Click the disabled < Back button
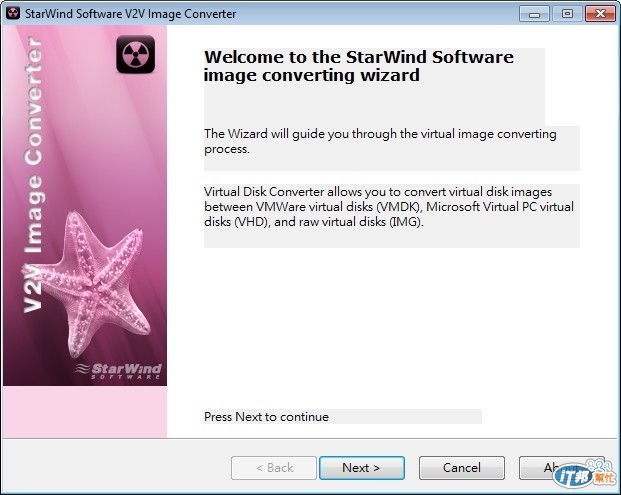 point(274,468)
